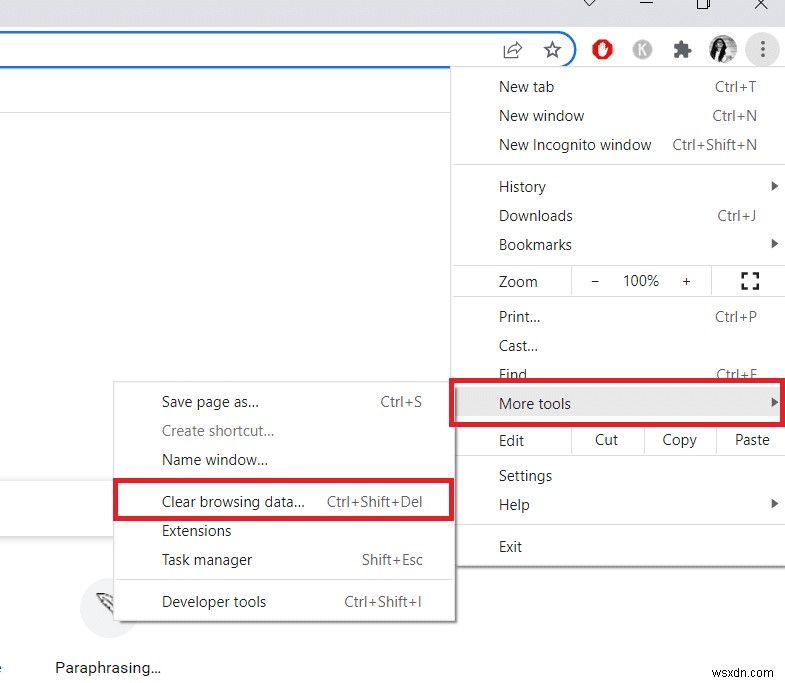Toggle fullscreen mode icon in Zoom row
Image resolution: width=785 pixels, height=683 pixels.
749,281
